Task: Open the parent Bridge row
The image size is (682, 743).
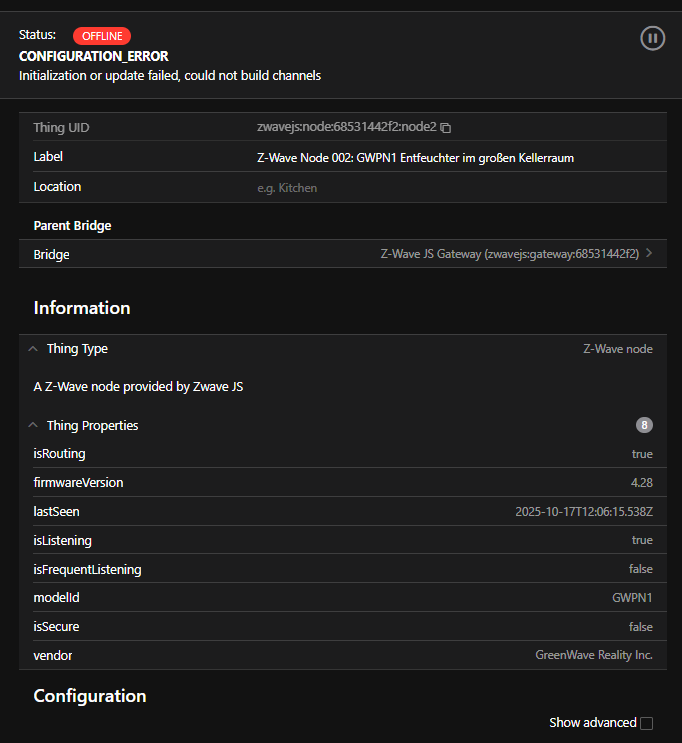Action: (342, 254)
